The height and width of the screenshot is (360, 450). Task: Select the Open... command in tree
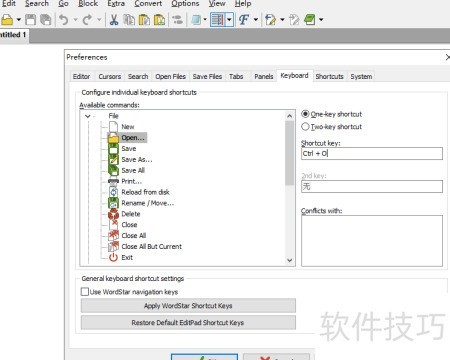coord(133,138)
